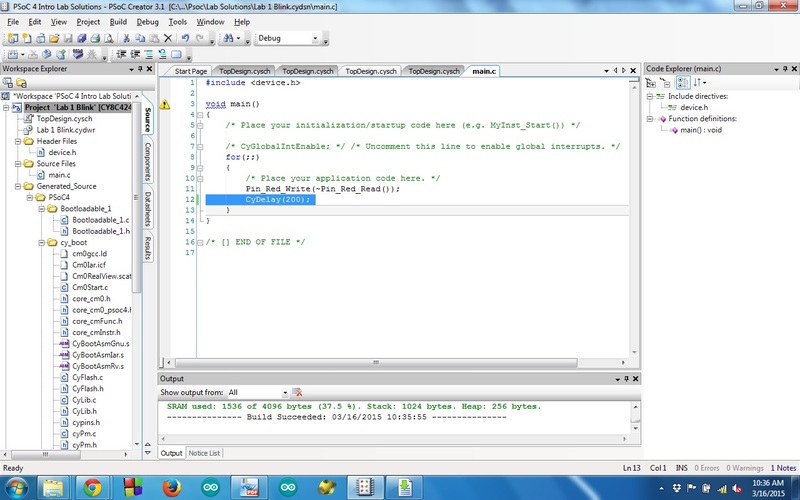The image size is (800, 500).
Task: Click the Open file folder icon
Action: (55, 38)
